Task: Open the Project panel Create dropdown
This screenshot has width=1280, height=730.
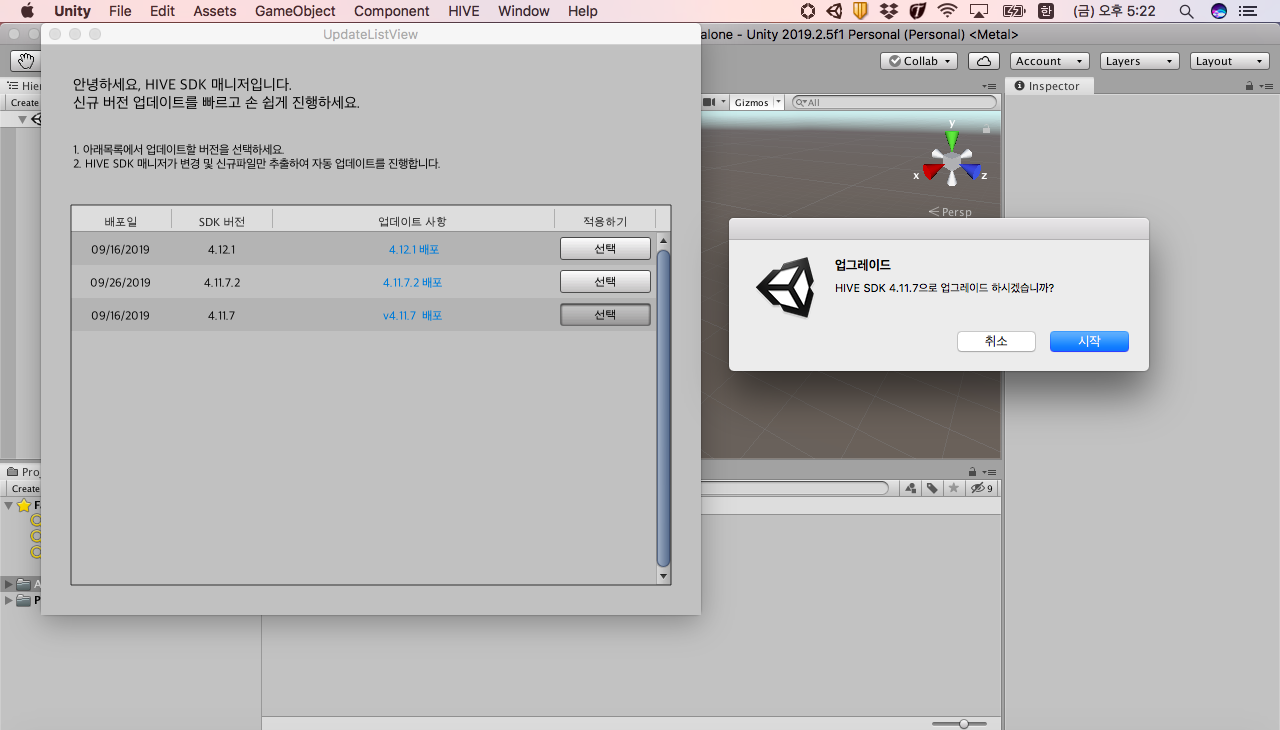Action: pyautogui.click(x=25, y=488)
